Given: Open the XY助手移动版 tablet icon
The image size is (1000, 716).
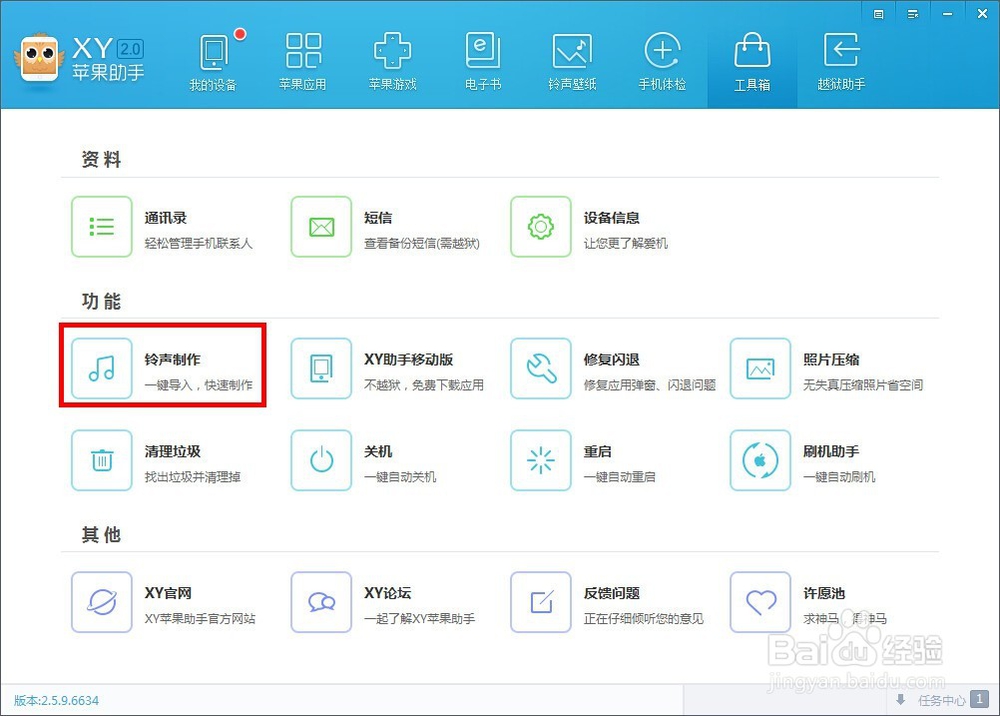Looking at the screenshot, I should tap(321, 368).
